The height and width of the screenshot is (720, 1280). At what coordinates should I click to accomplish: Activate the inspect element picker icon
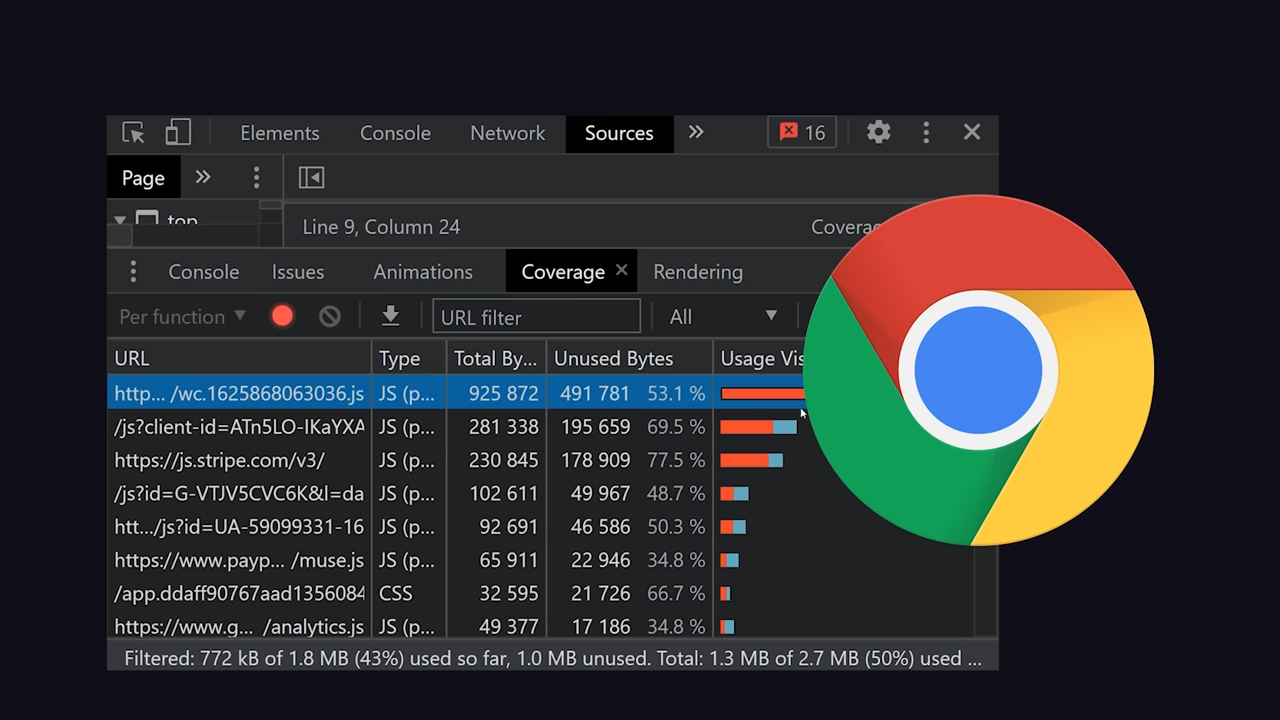(x=133, y=133)
